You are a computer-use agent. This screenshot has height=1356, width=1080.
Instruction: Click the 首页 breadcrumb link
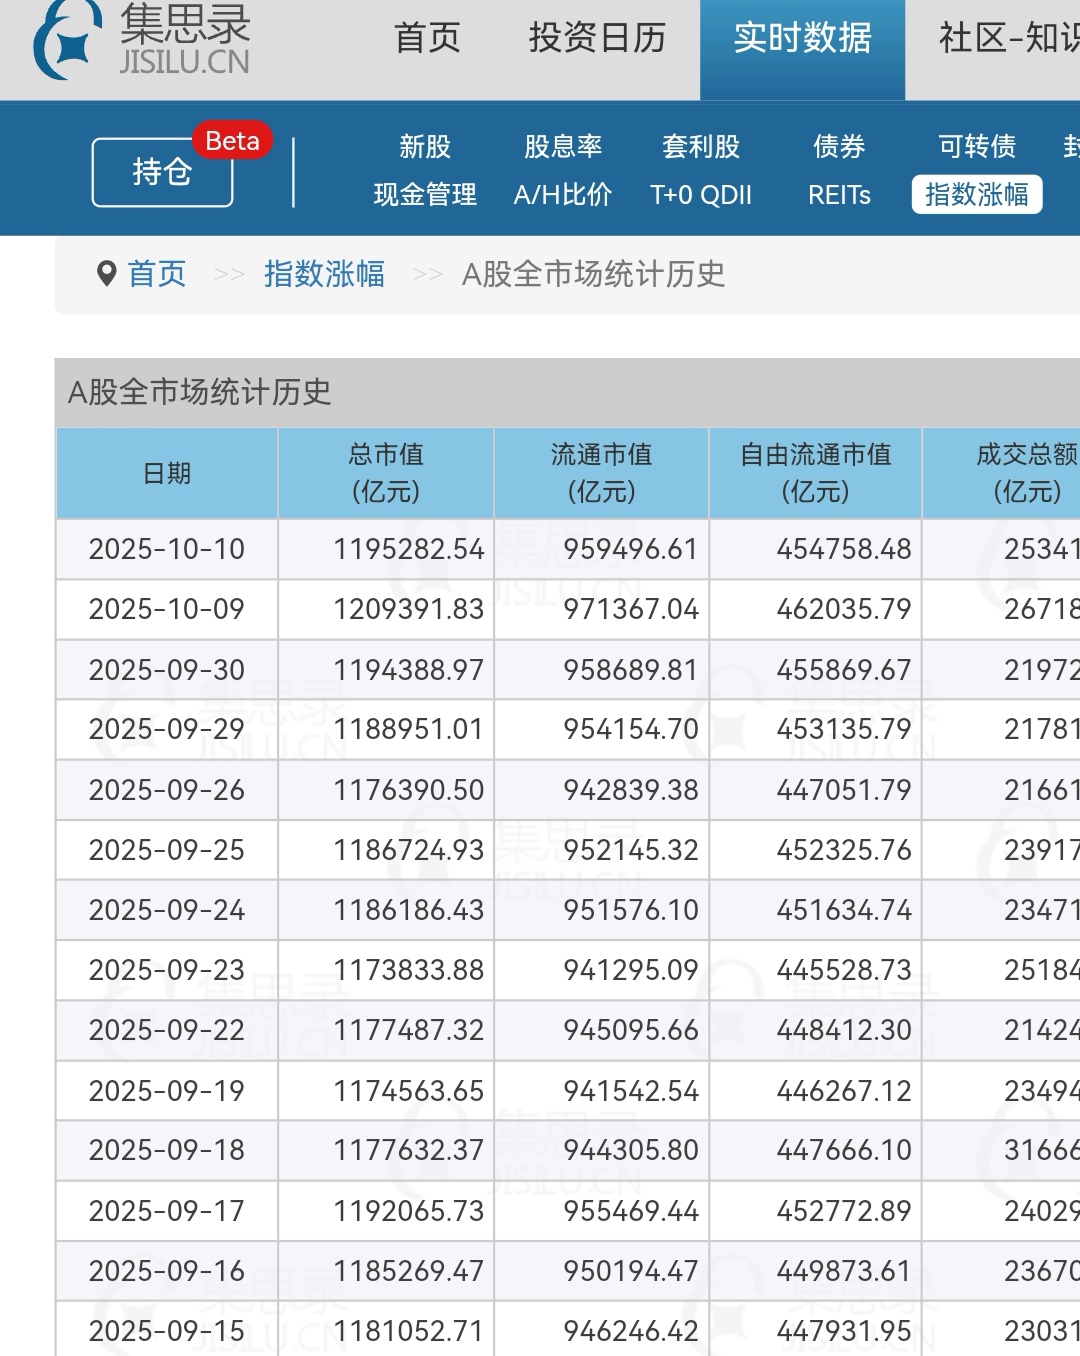157,273
